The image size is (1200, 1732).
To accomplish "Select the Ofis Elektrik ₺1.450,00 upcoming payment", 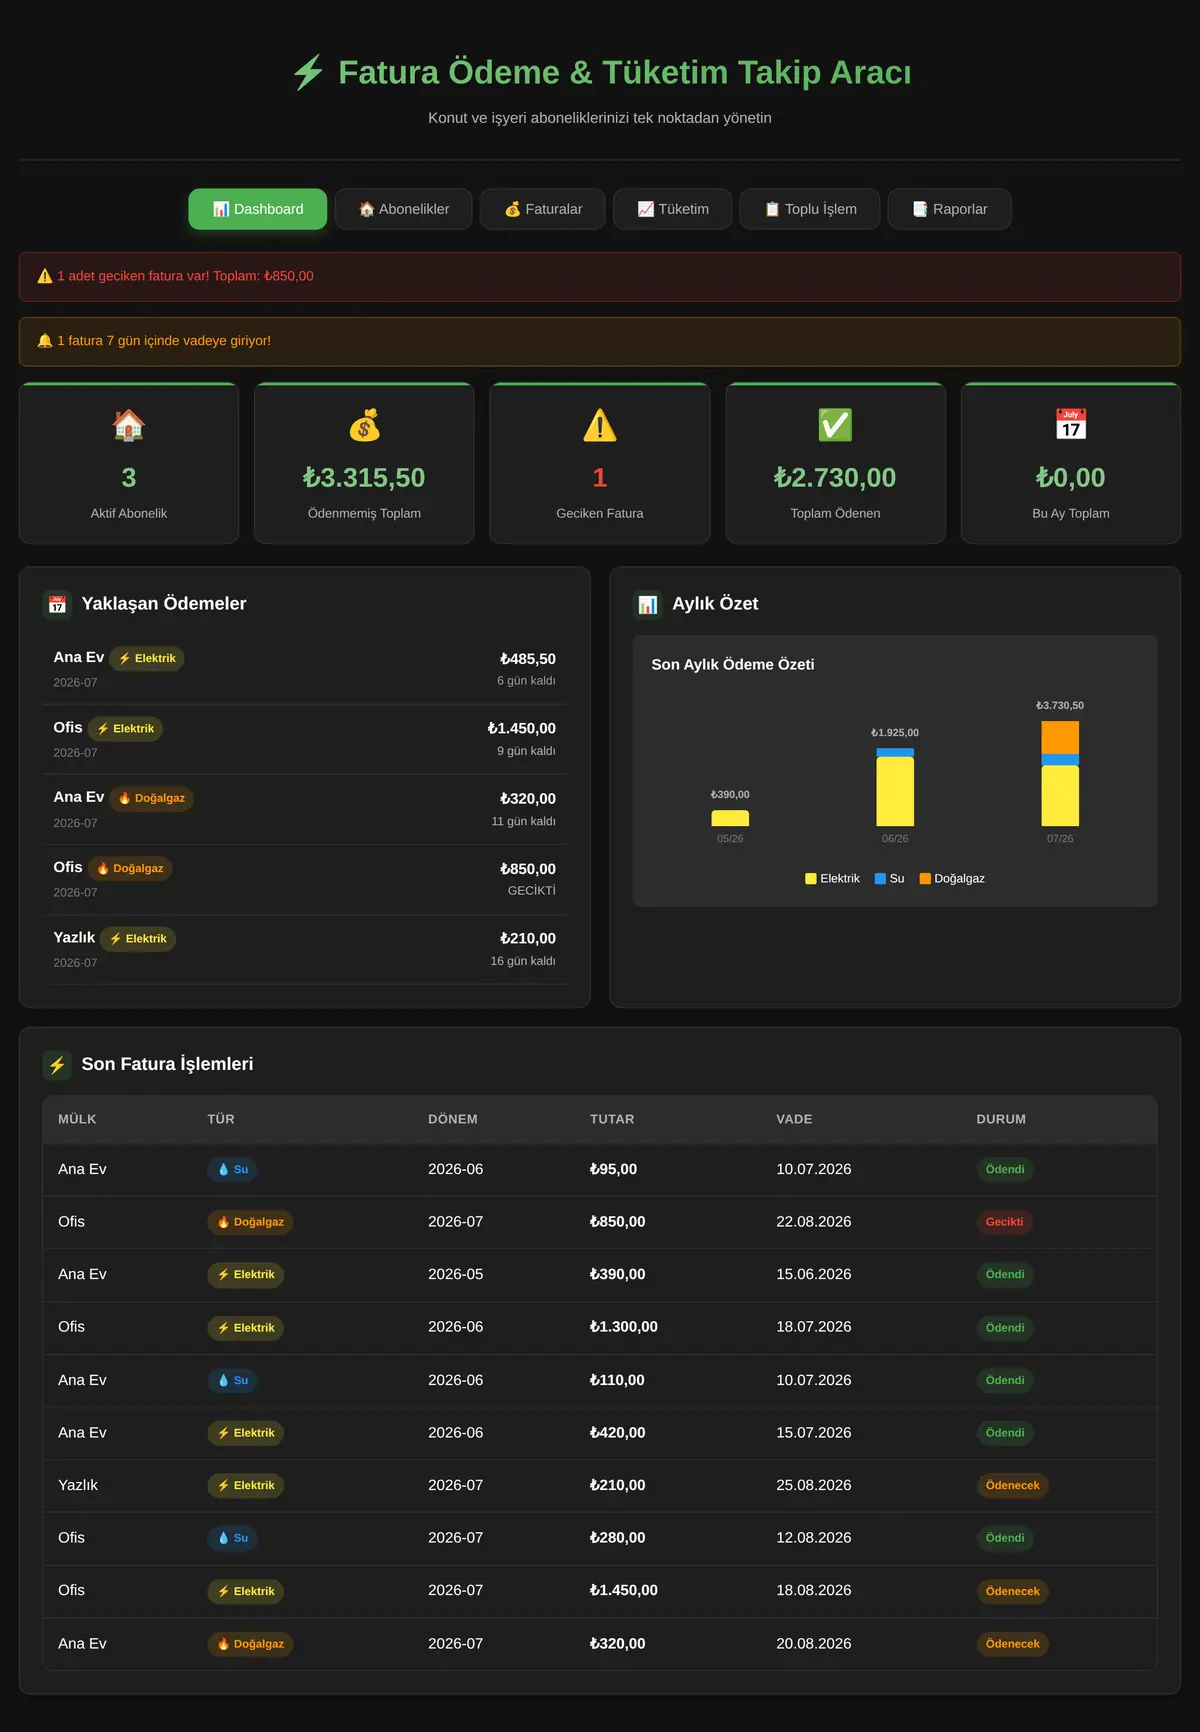I will (305, 740).
